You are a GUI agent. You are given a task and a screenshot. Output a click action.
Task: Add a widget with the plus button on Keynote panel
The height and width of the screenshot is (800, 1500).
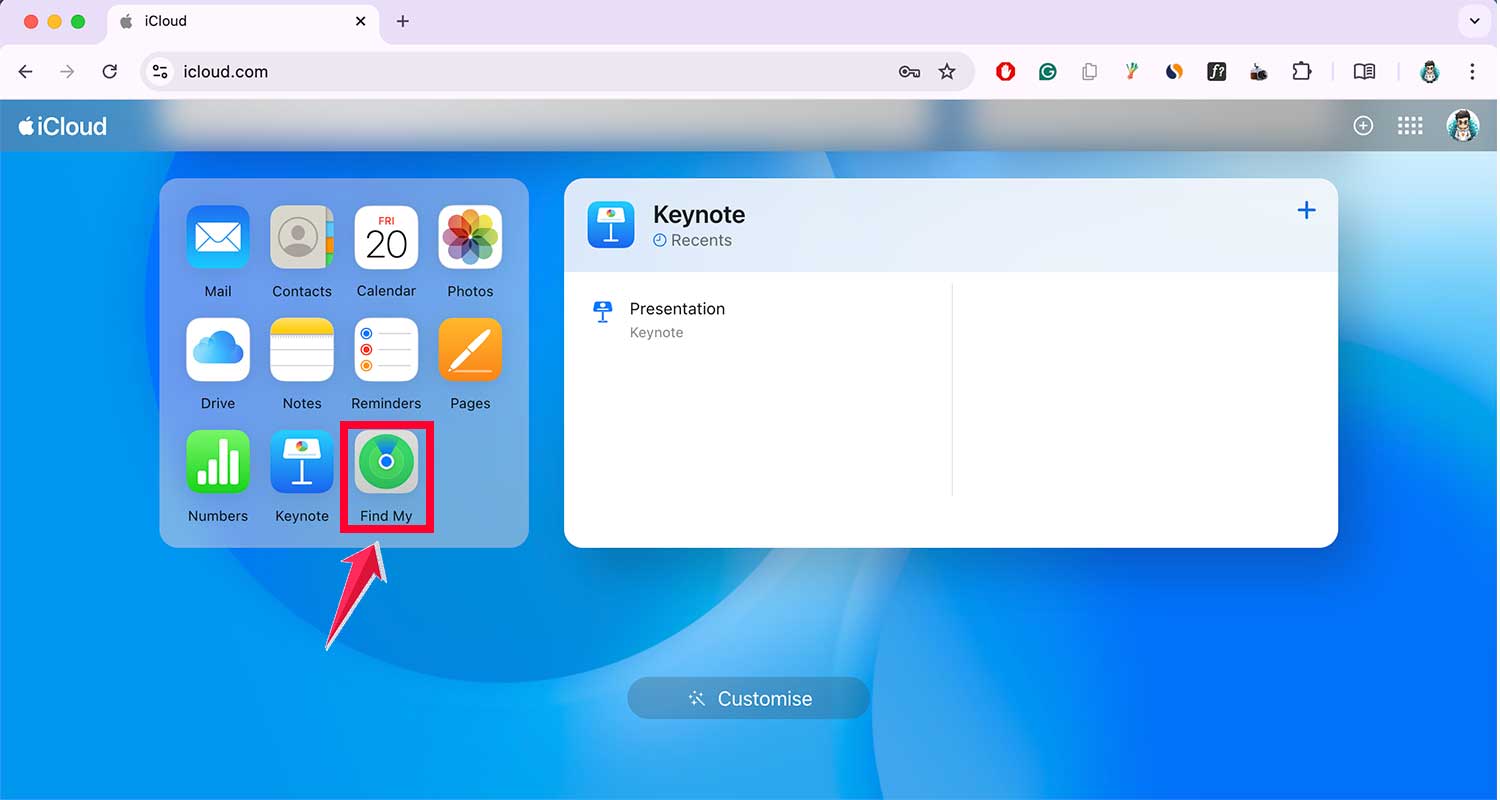tap(1306, 210)
